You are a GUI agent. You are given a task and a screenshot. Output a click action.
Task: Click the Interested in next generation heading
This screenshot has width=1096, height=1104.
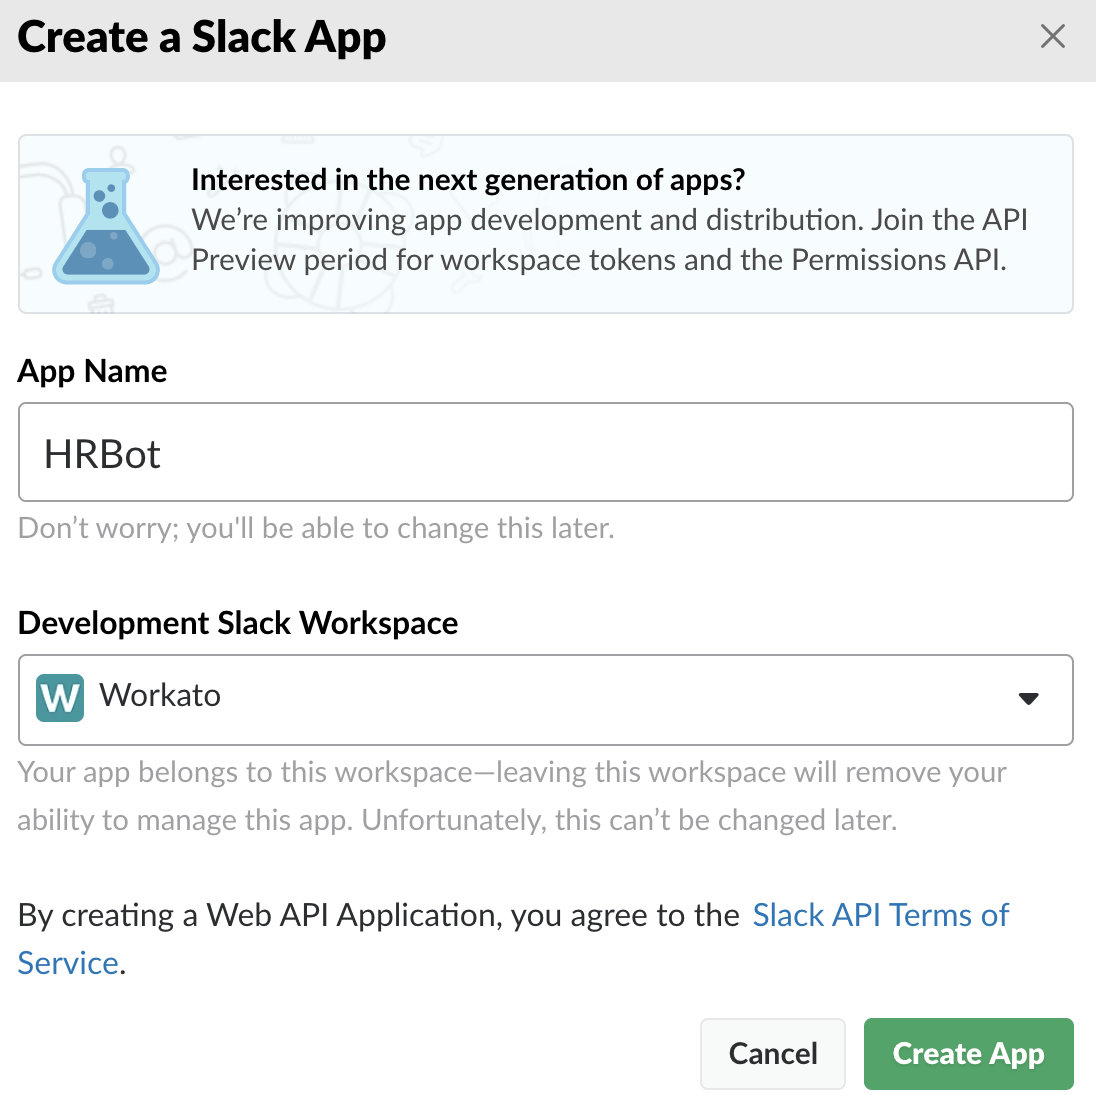(x=470, y=180)
